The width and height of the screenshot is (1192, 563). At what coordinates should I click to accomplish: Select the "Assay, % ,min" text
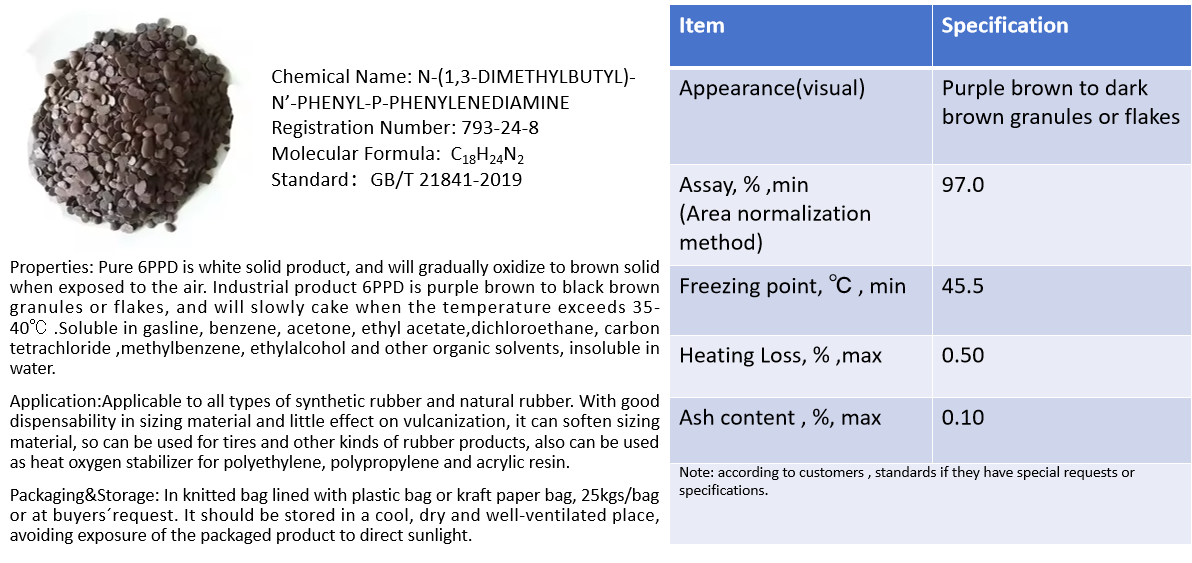744,185
